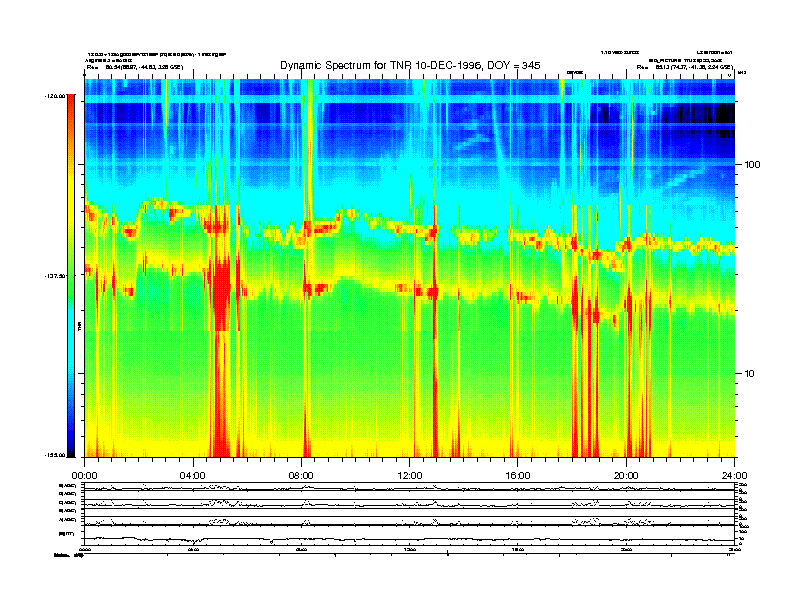Image resolution: width=792 pixels, height=612 pixels.
Task: Click the vertical rainbow color scale bar
Action: tap(71, 276)
